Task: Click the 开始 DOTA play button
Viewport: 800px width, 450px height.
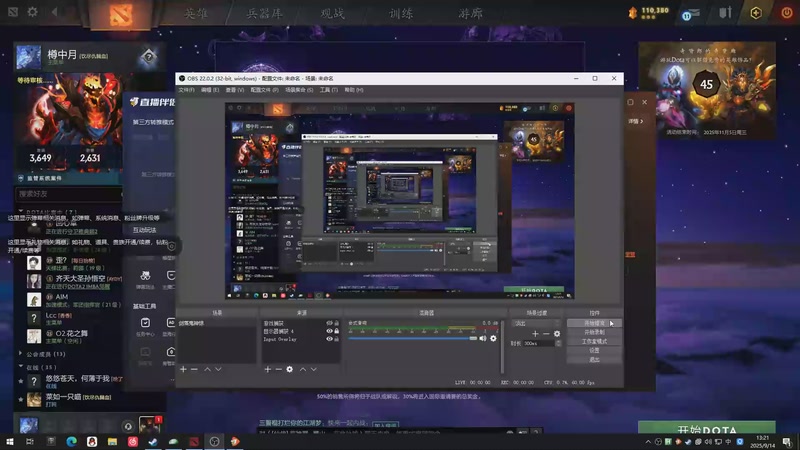Action: coord(707,429)
